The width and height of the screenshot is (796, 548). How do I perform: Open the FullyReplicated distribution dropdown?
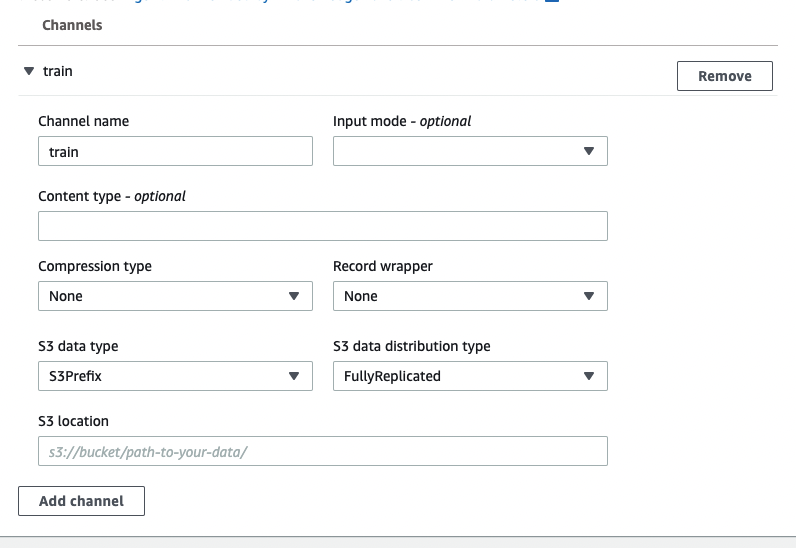pos(460,376)
